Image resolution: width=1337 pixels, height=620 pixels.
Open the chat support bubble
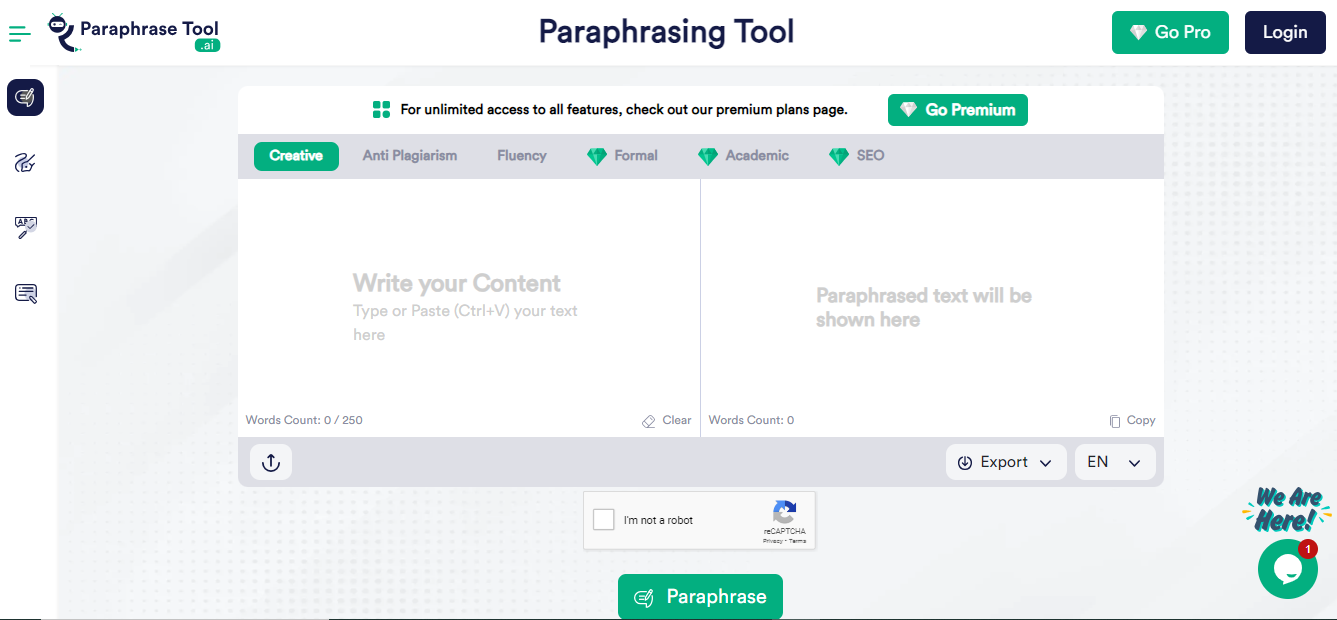(x=1287, y=569)
